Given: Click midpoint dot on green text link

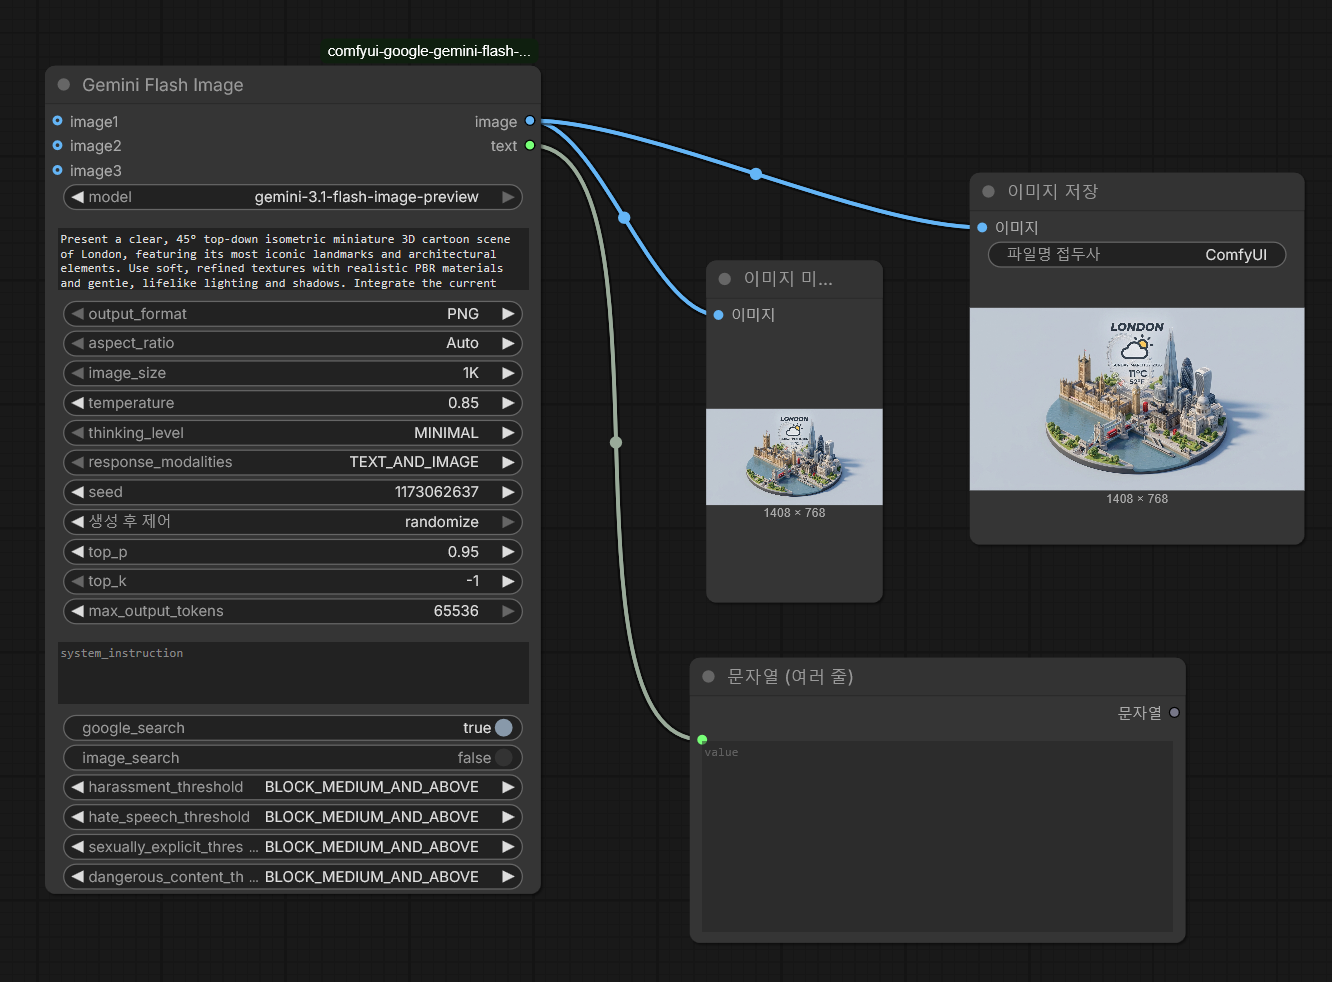Looking at the screenshot, I should 616,442.
